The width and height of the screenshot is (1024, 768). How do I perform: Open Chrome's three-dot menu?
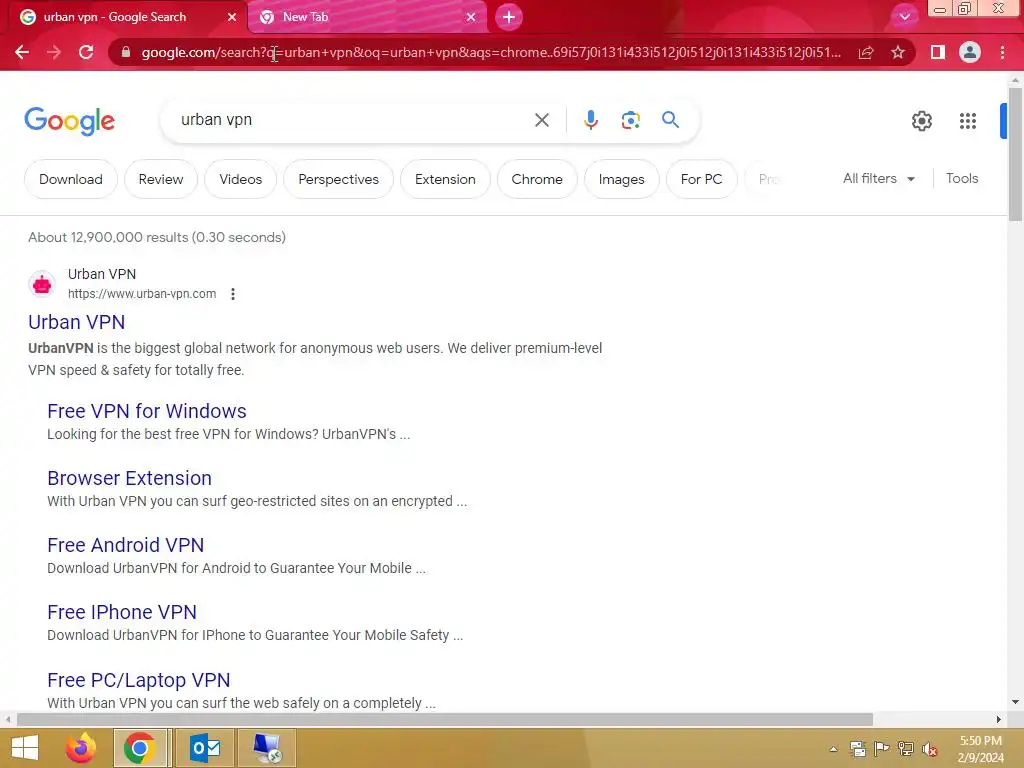pos(1002,52)
